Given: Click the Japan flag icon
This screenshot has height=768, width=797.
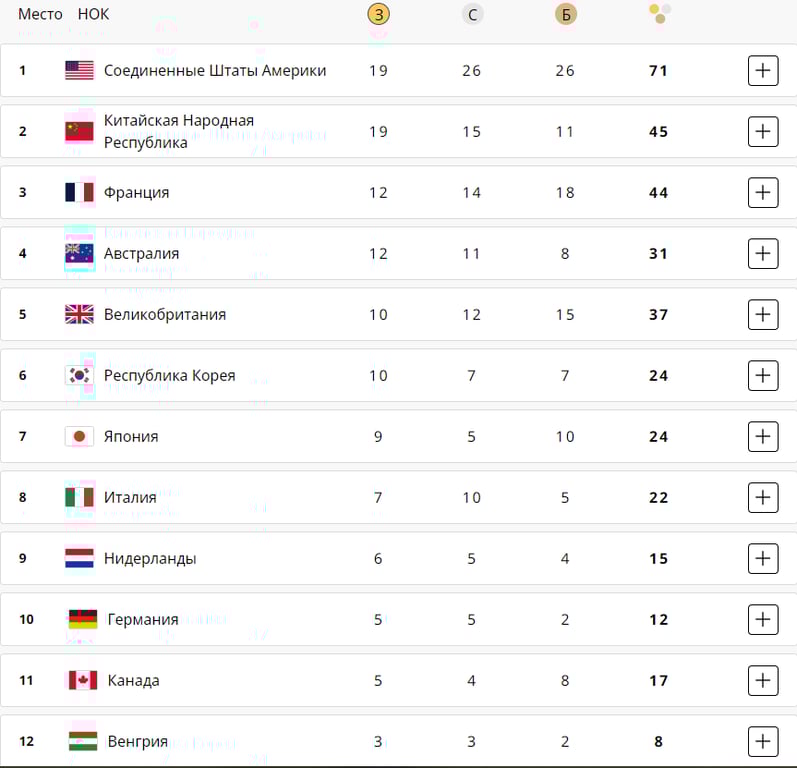Looking at the screenshot, I should 79,436.
